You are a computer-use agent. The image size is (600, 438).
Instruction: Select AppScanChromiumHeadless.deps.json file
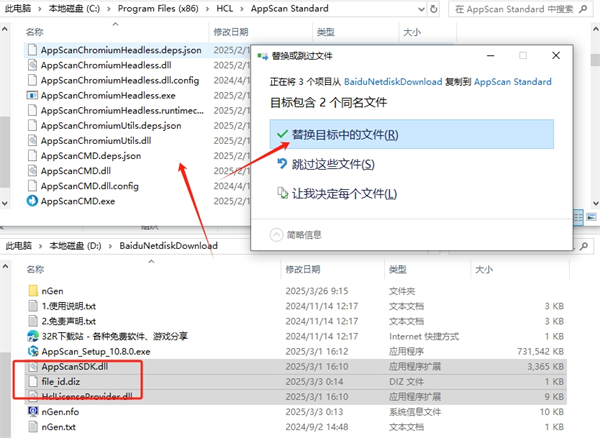click(x=121, y=50)
